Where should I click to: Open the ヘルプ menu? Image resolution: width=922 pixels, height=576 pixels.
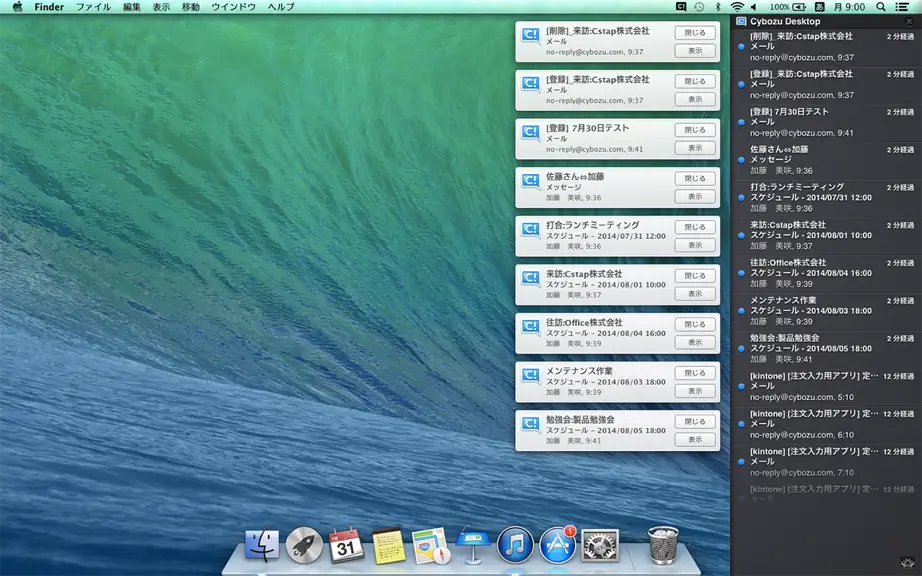tap(281, 6)
